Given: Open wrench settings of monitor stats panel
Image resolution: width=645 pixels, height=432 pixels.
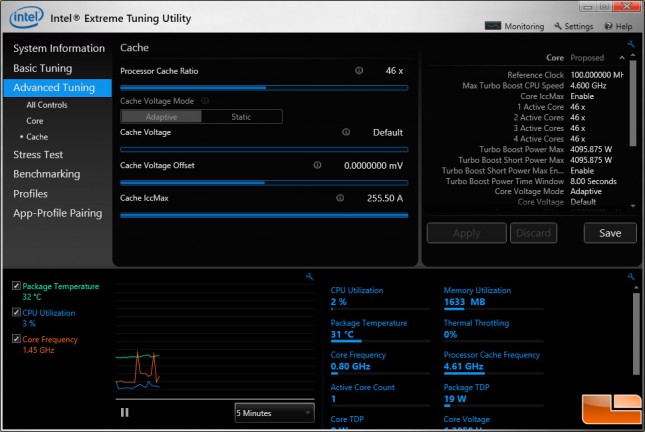Looking at the screenshot, I should (x=631, y=276).
